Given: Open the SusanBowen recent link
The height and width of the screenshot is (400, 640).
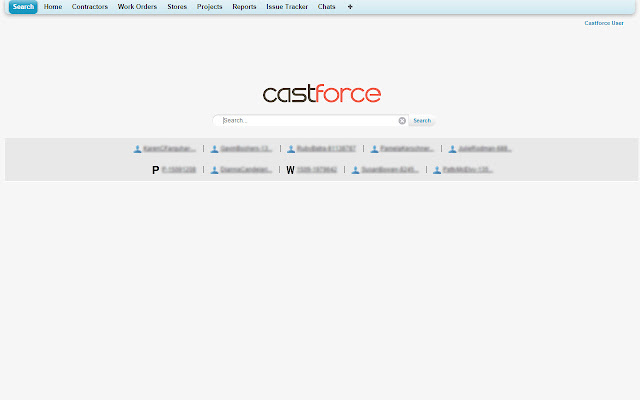Looking at the screenshot, I should pyautogui.click(x=390, y=169).
